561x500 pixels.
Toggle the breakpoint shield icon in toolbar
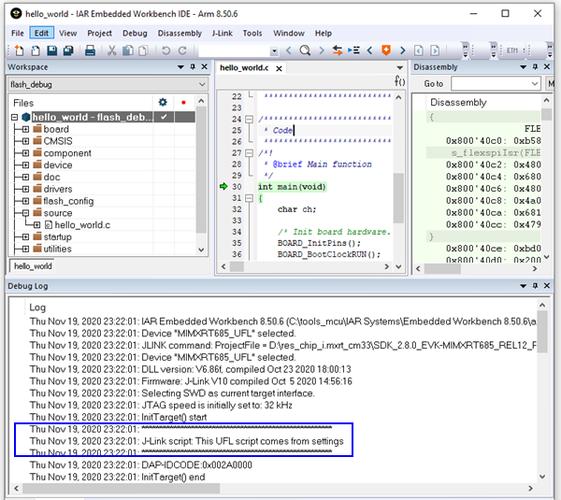pyautogui.click(x=386, y=50)
